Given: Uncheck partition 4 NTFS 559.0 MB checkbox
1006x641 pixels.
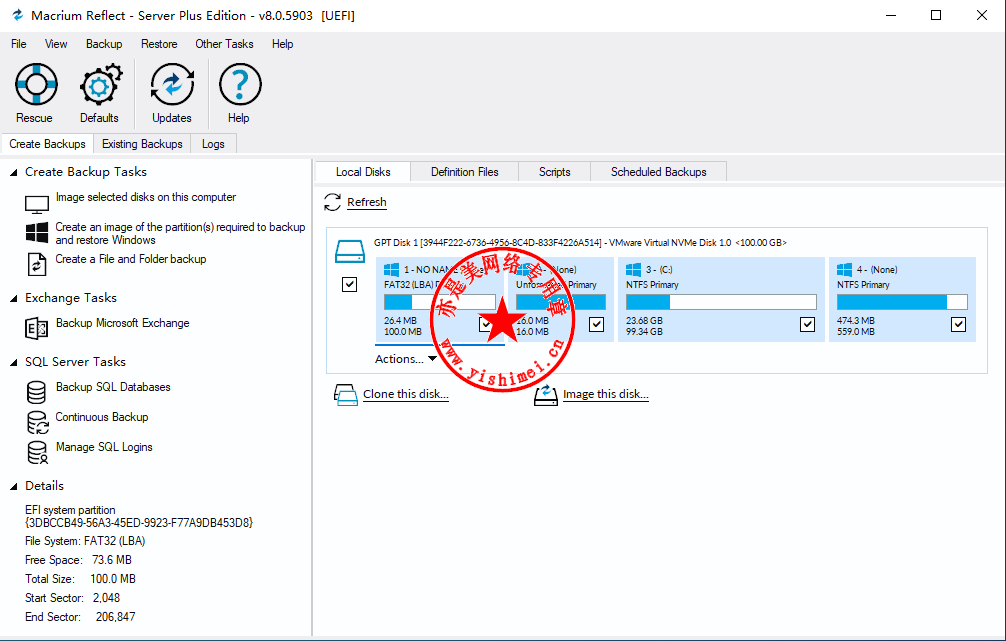Looking at the screenshot, I should point(958,325).
